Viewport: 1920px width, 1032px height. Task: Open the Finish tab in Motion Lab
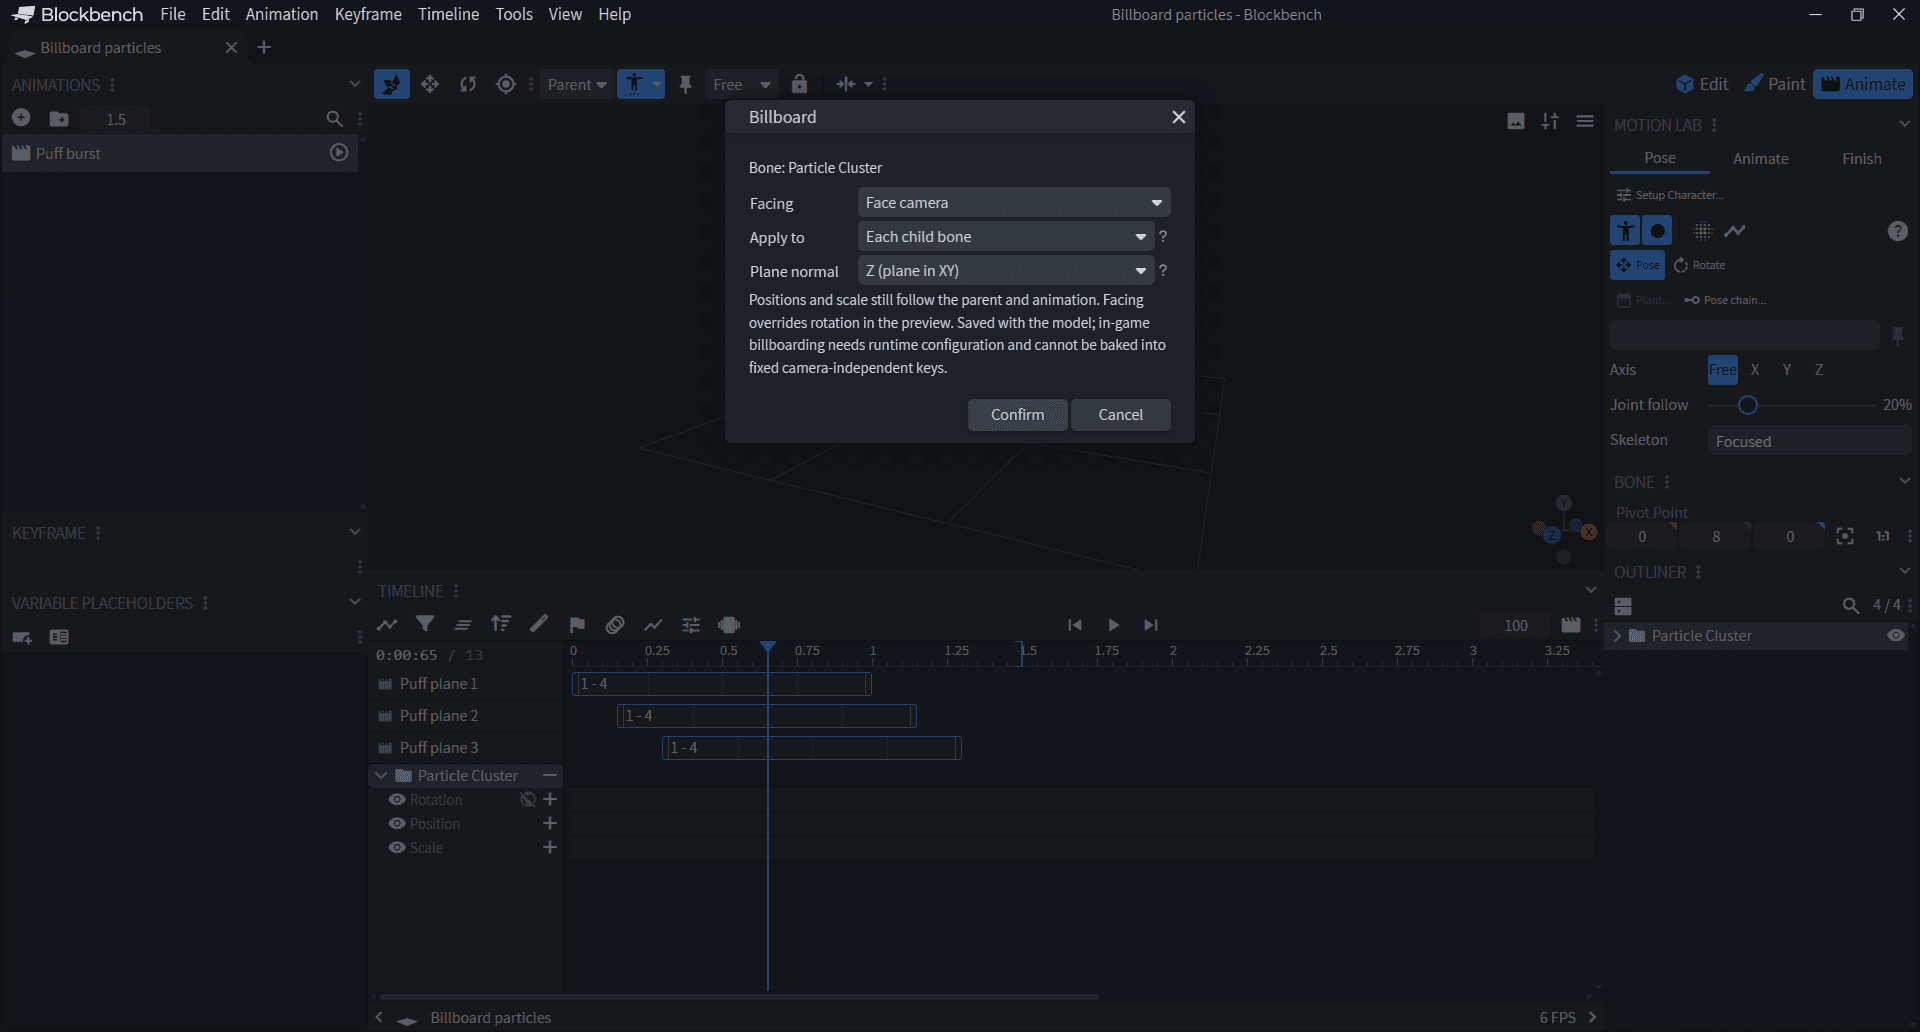click(1861, 159)
